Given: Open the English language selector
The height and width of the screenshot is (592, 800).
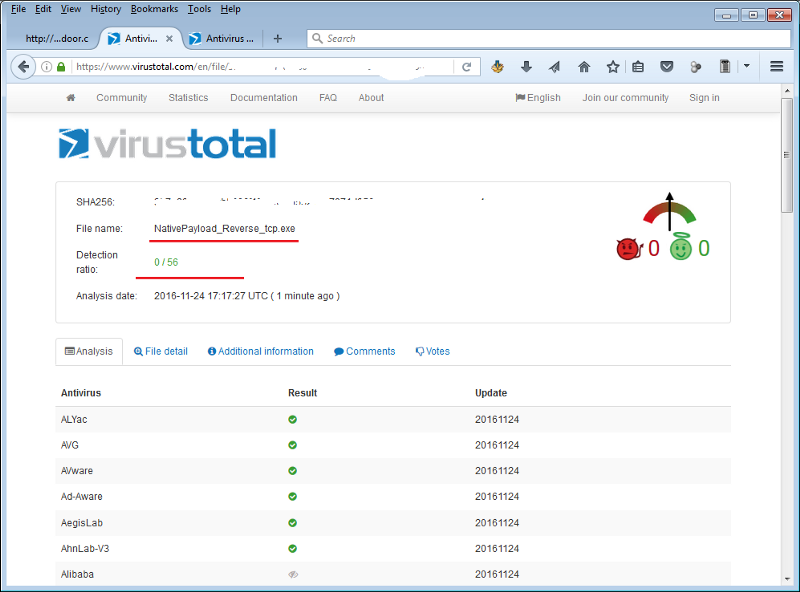Looking at the screenshot, I should pos(538,98).
